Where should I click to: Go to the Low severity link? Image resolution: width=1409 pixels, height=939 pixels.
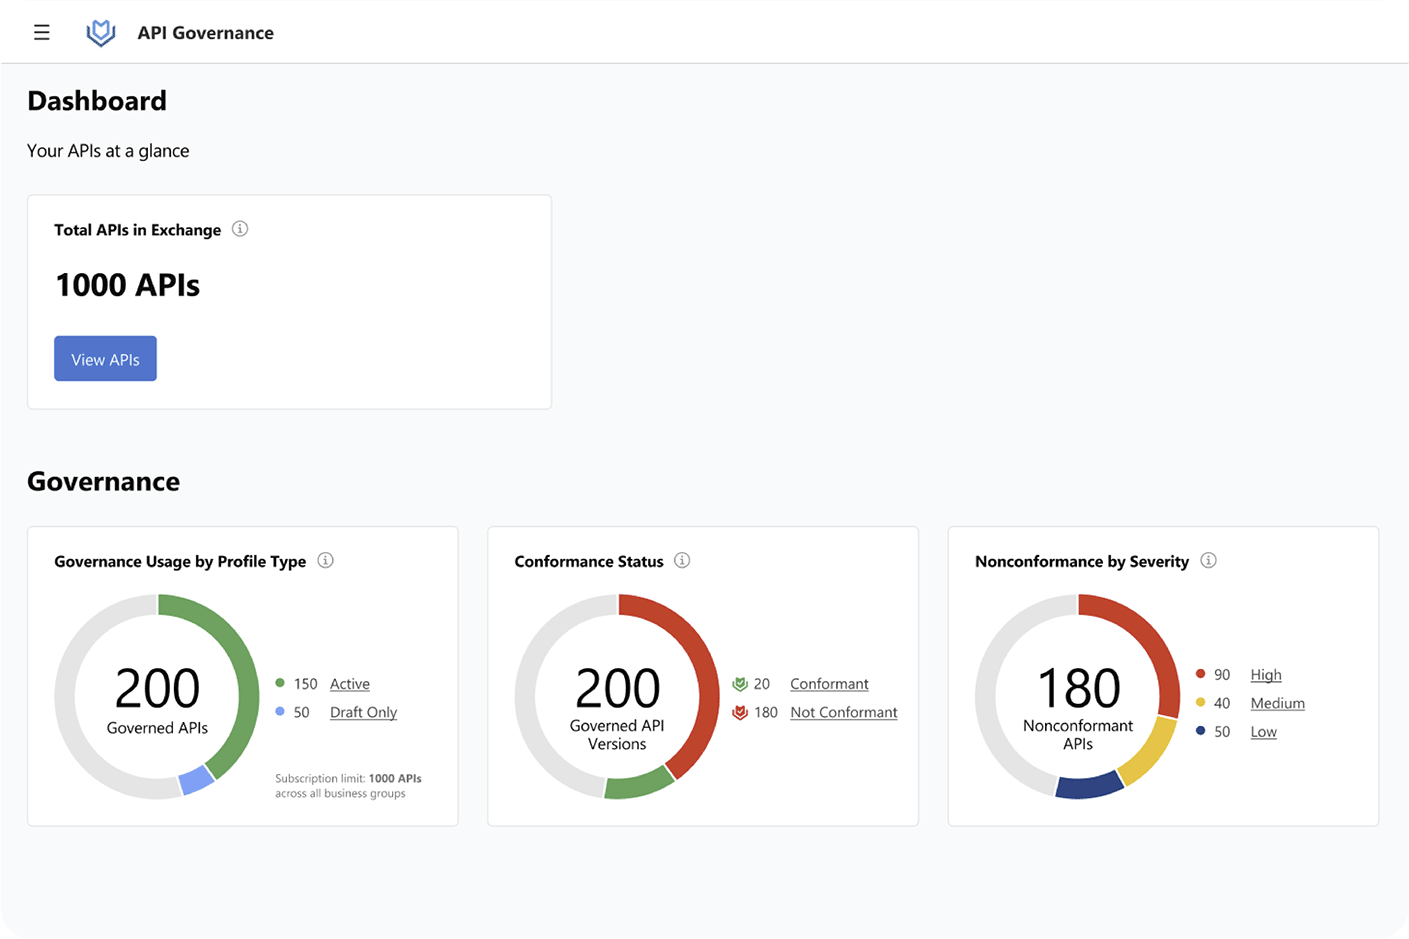pyautogui.click(x=1263, y=732)
